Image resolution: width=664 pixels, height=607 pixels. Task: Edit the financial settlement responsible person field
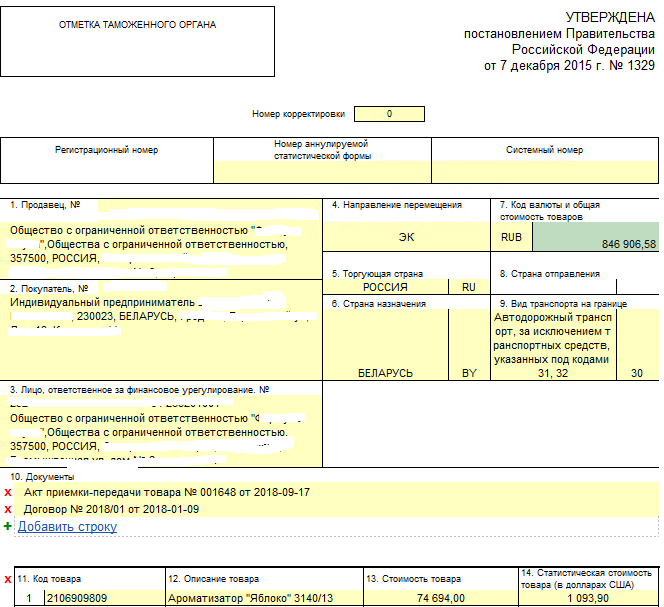click(x=161, y=431)
